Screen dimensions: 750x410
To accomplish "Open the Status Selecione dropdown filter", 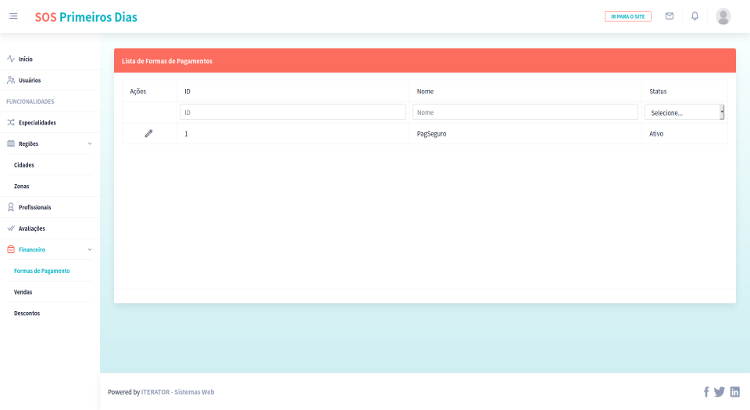I will (684, 112).
